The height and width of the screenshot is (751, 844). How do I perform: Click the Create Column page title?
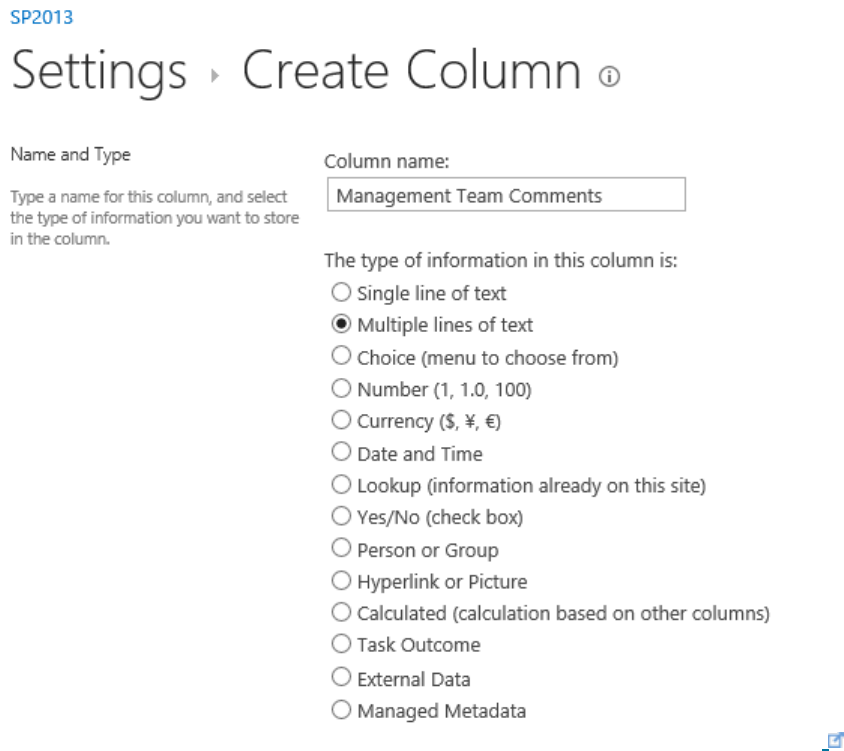click(411, 72)
